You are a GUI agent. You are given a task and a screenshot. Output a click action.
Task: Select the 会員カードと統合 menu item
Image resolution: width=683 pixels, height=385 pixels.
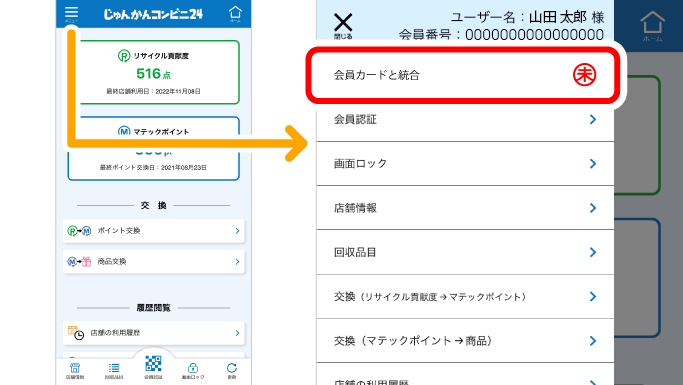[462, 75]
